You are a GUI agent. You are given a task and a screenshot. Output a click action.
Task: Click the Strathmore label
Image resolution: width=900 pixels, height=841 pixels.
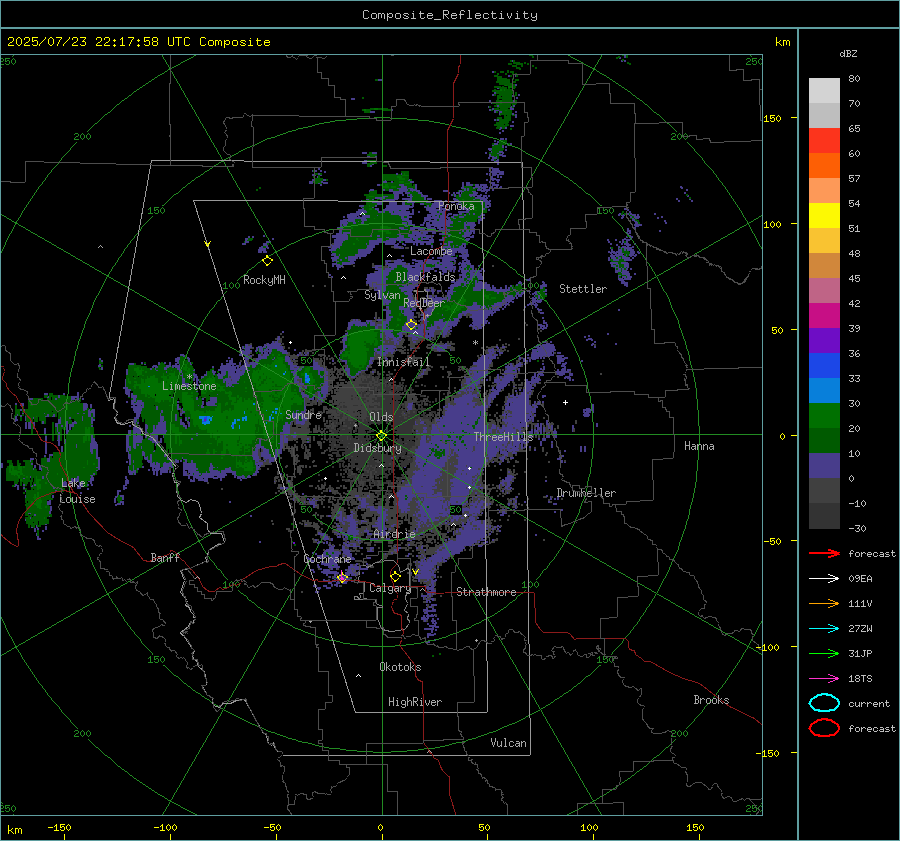coord(486,592)
